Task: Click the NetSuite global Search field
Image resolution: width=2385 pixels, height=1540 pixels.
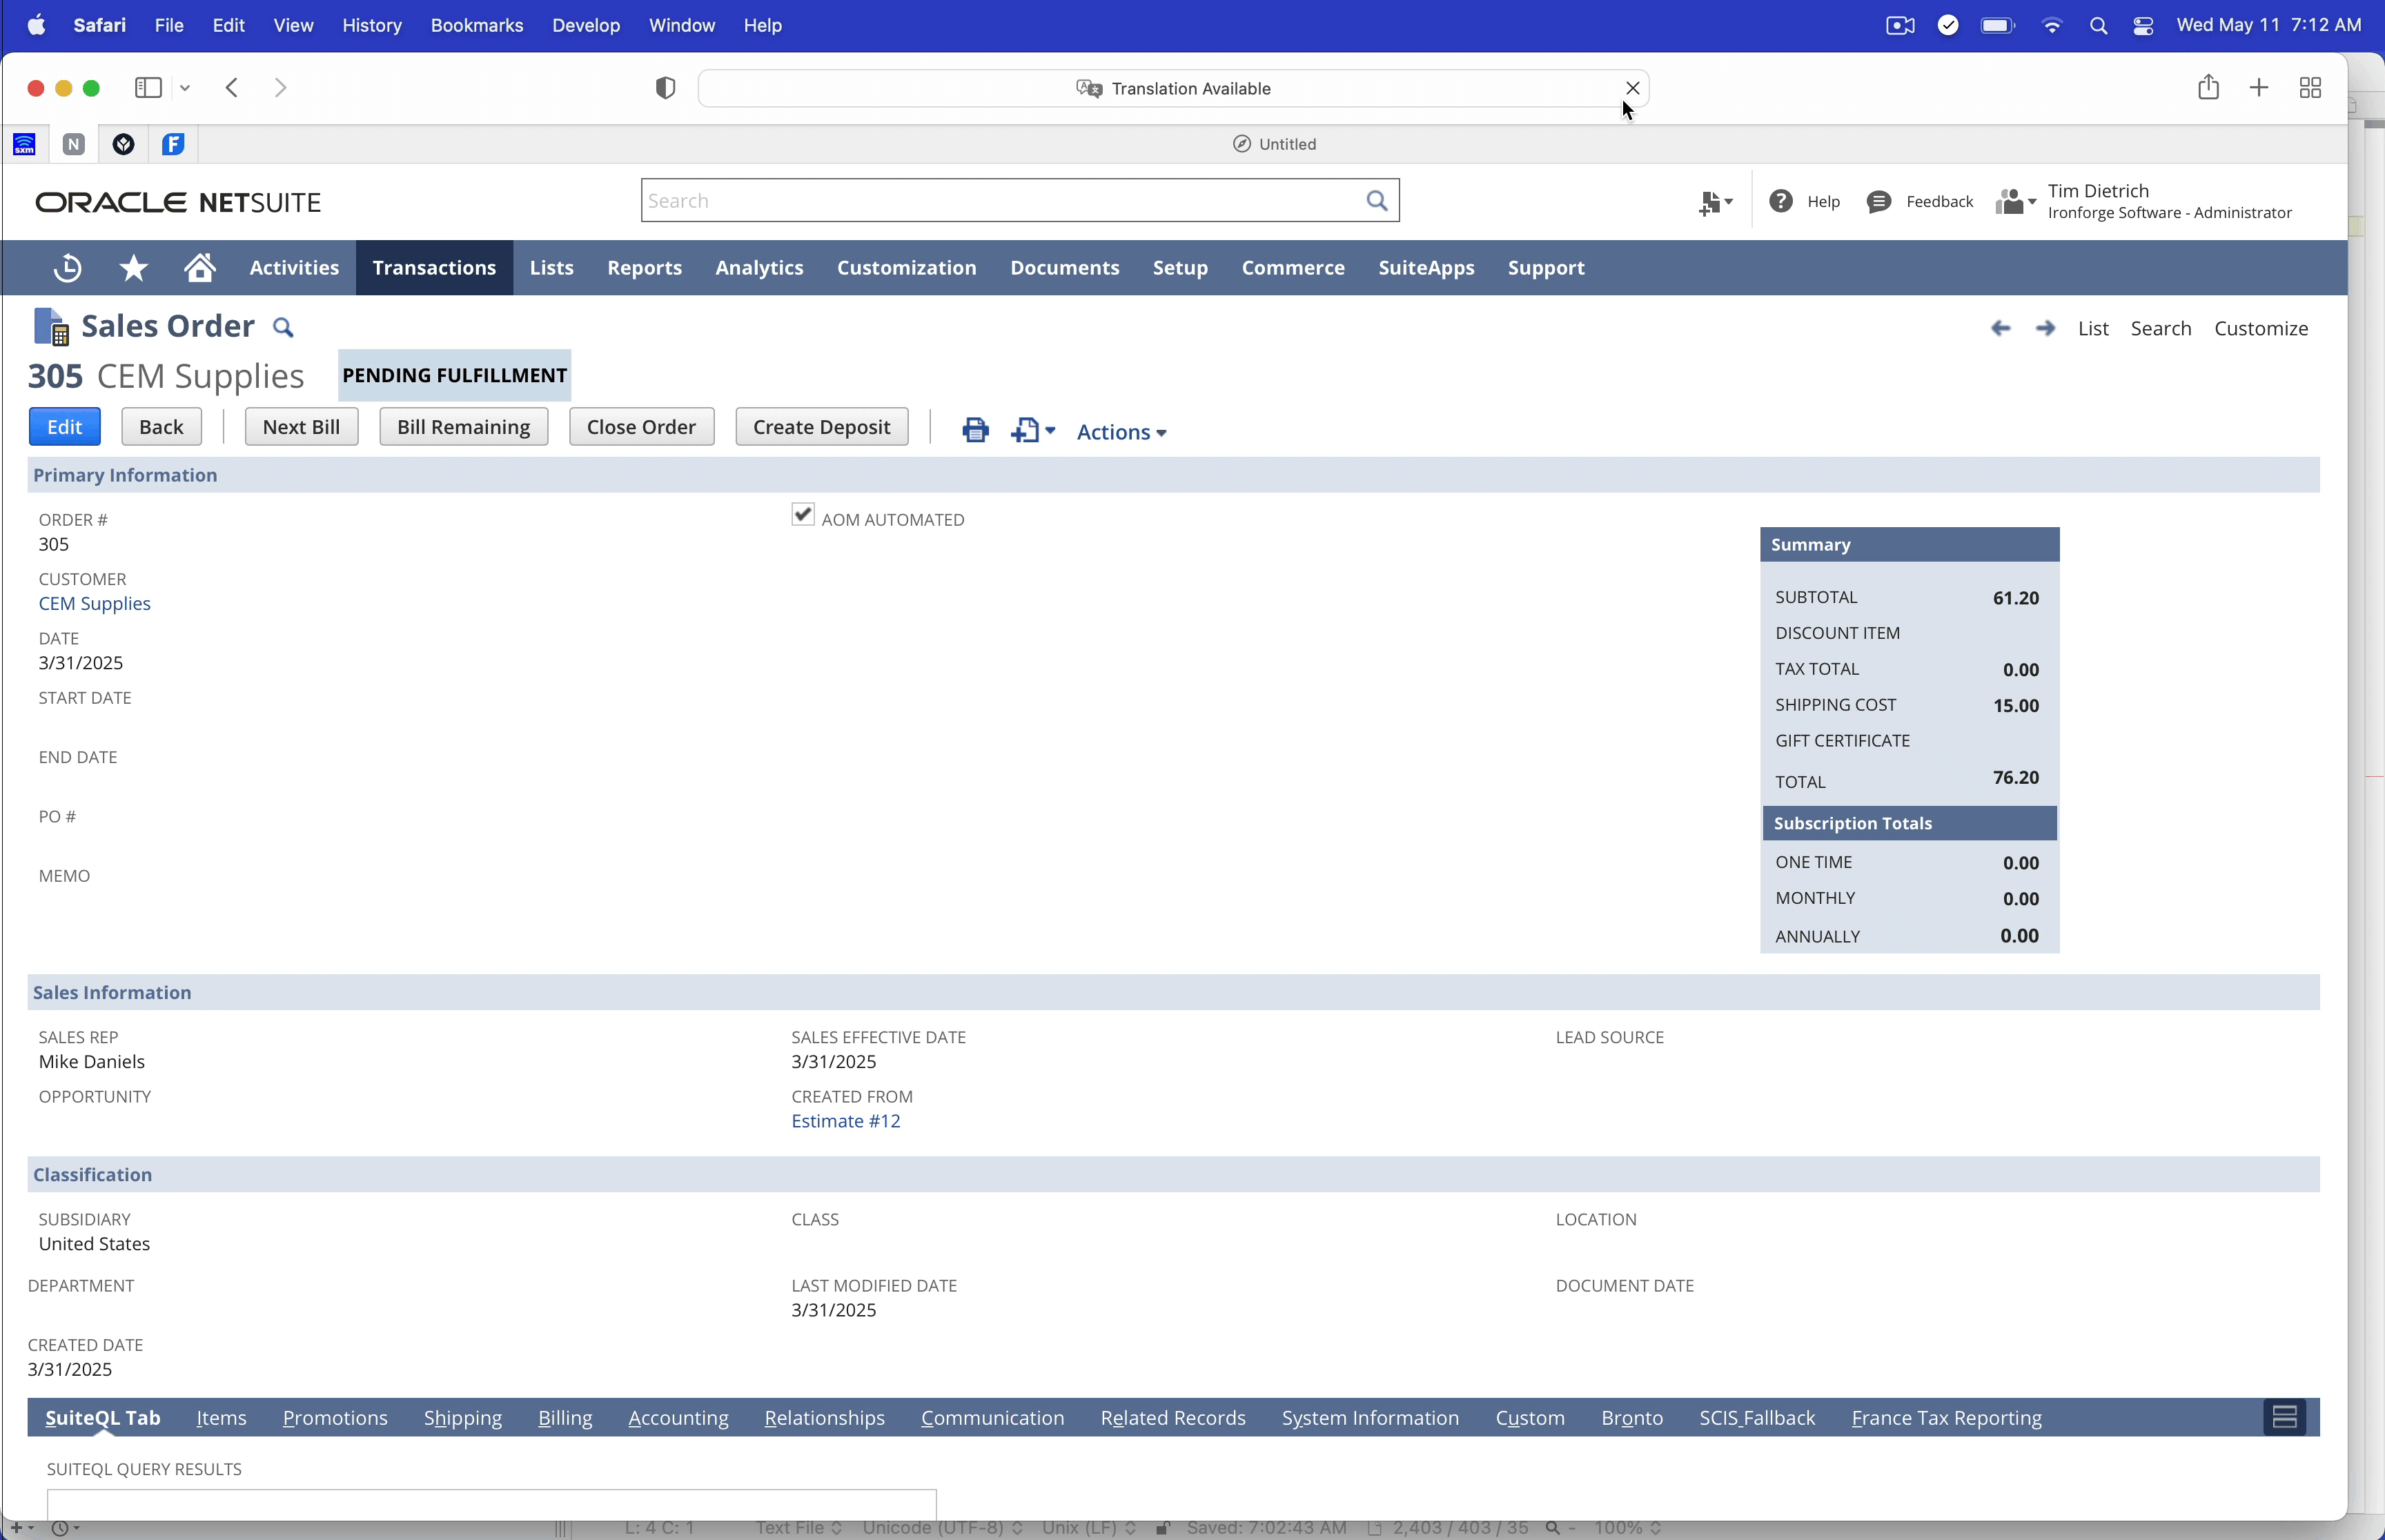Action: click(x=1019, y=201)
